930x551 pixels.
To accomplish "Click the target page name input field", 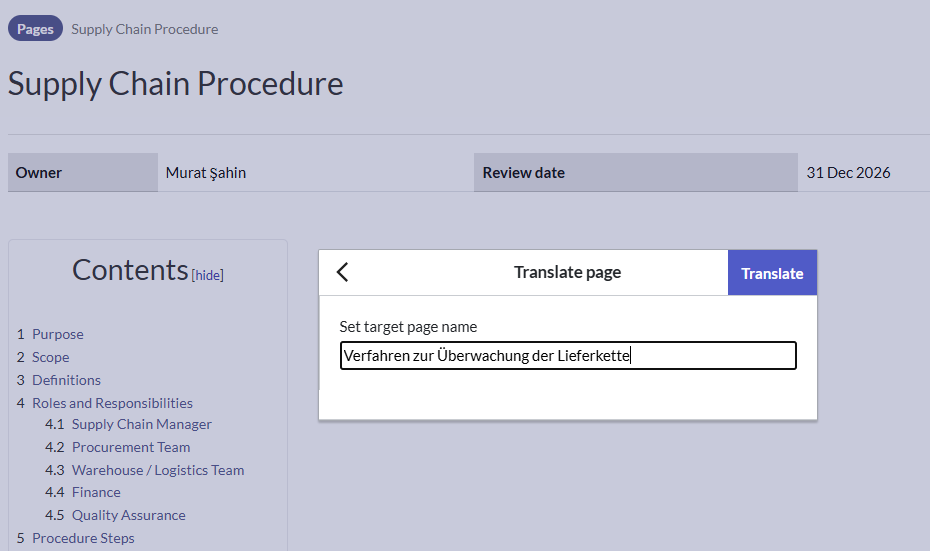I will [567, 356].
